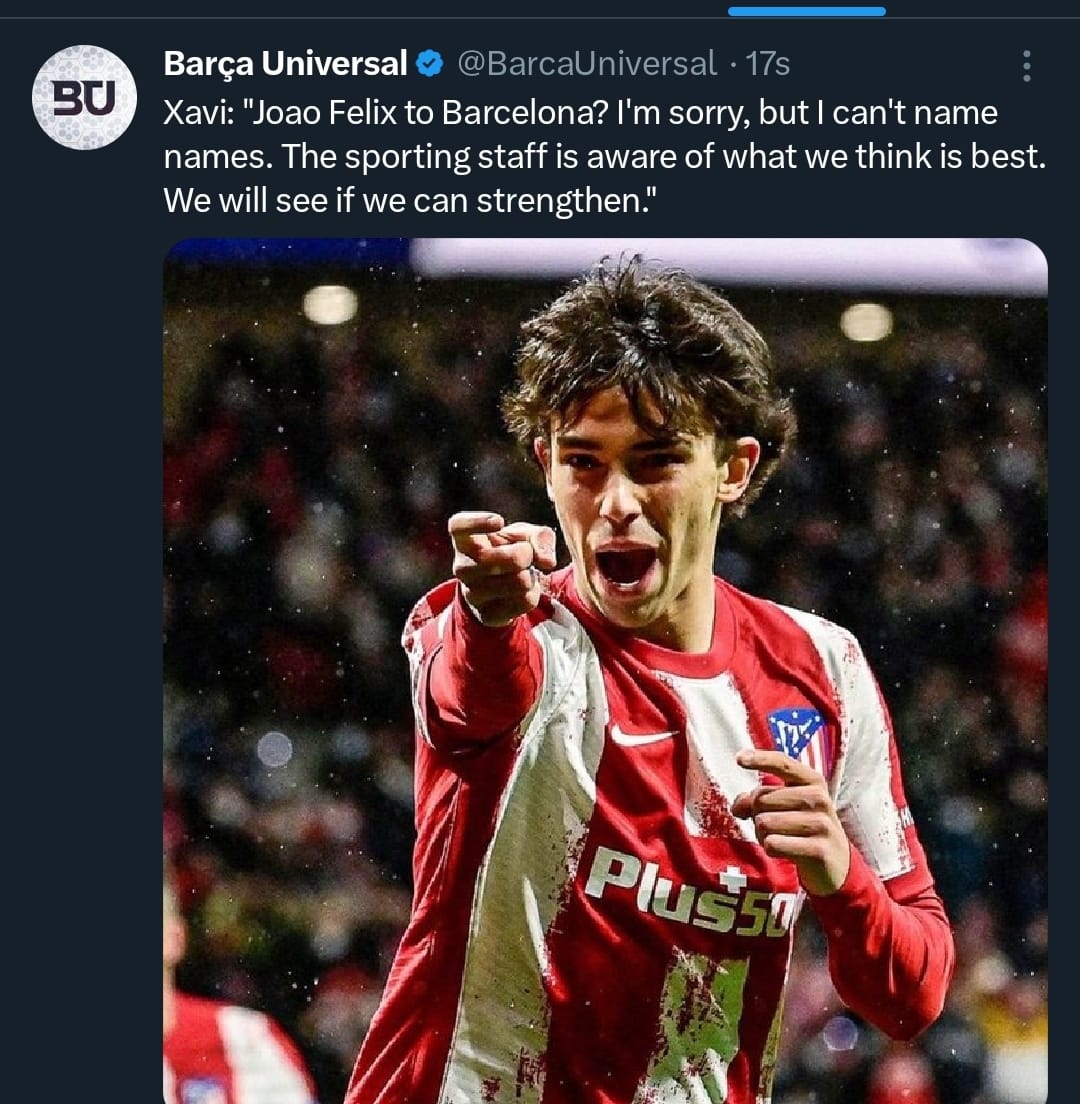Click the left stadium floodlight in the photo
The image size is (1080, 1104).
(x=330, y=304)
